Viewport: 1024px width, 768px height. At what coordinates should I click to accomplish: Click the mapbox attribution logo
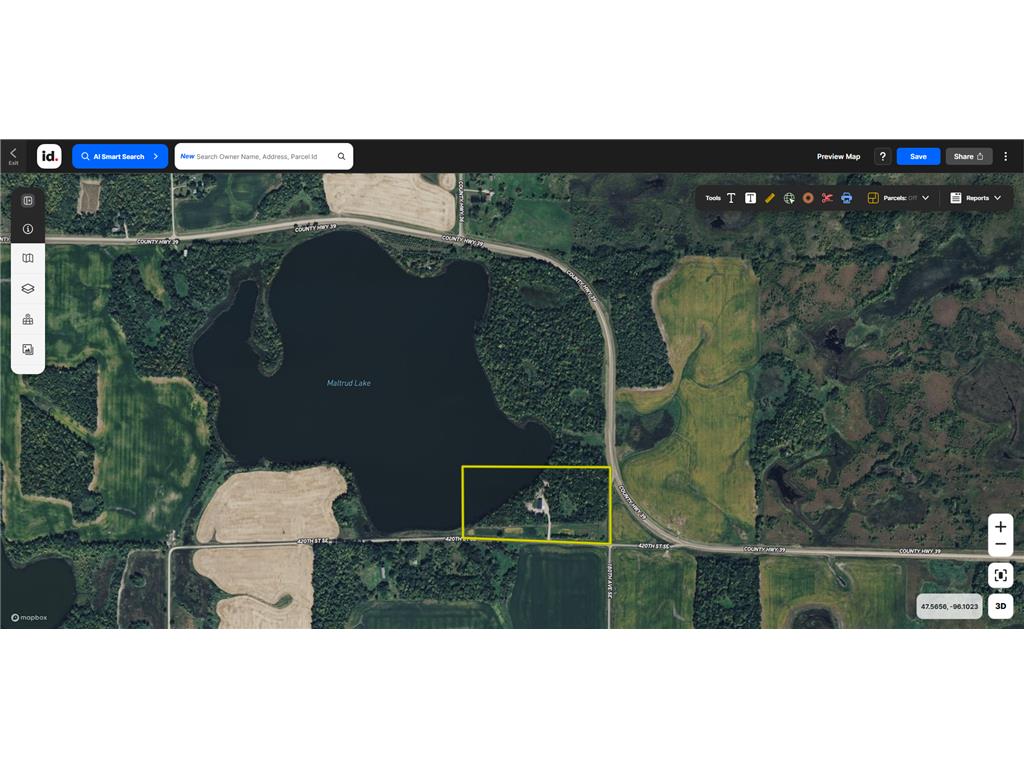click(x=29, y=618)
